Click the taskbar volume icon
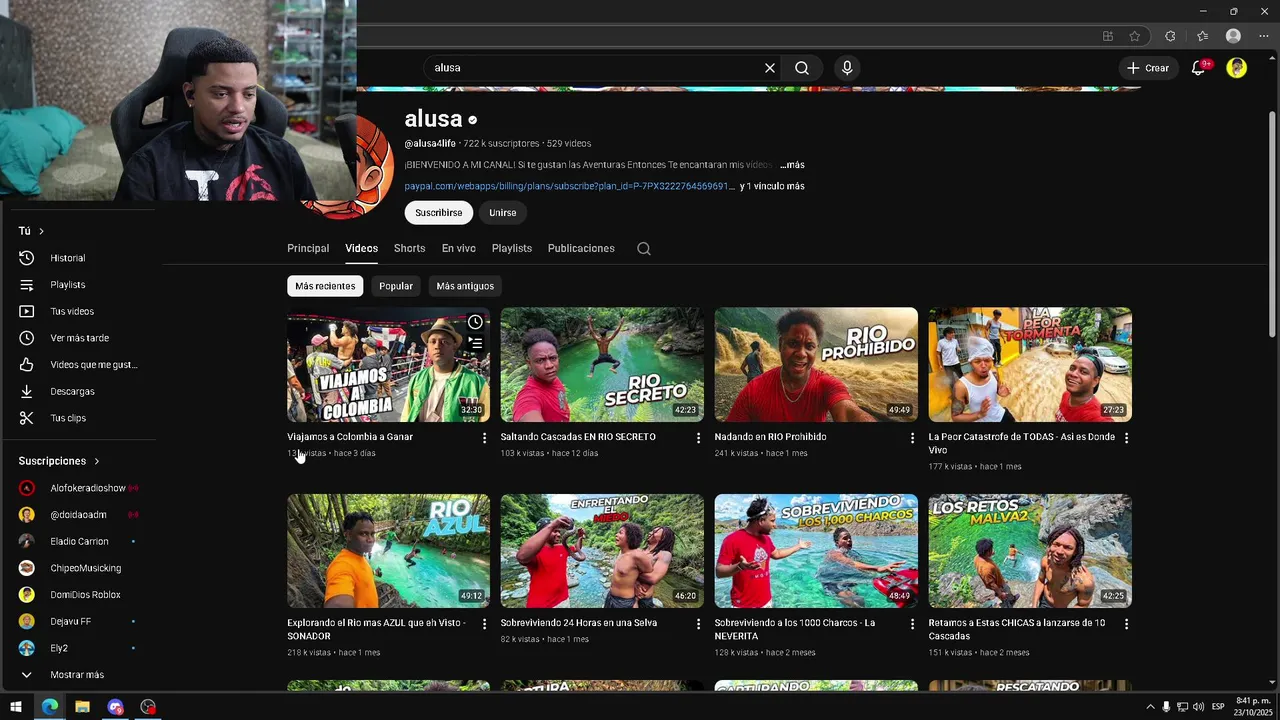The image size is (1280, 720). (1200, 707)
